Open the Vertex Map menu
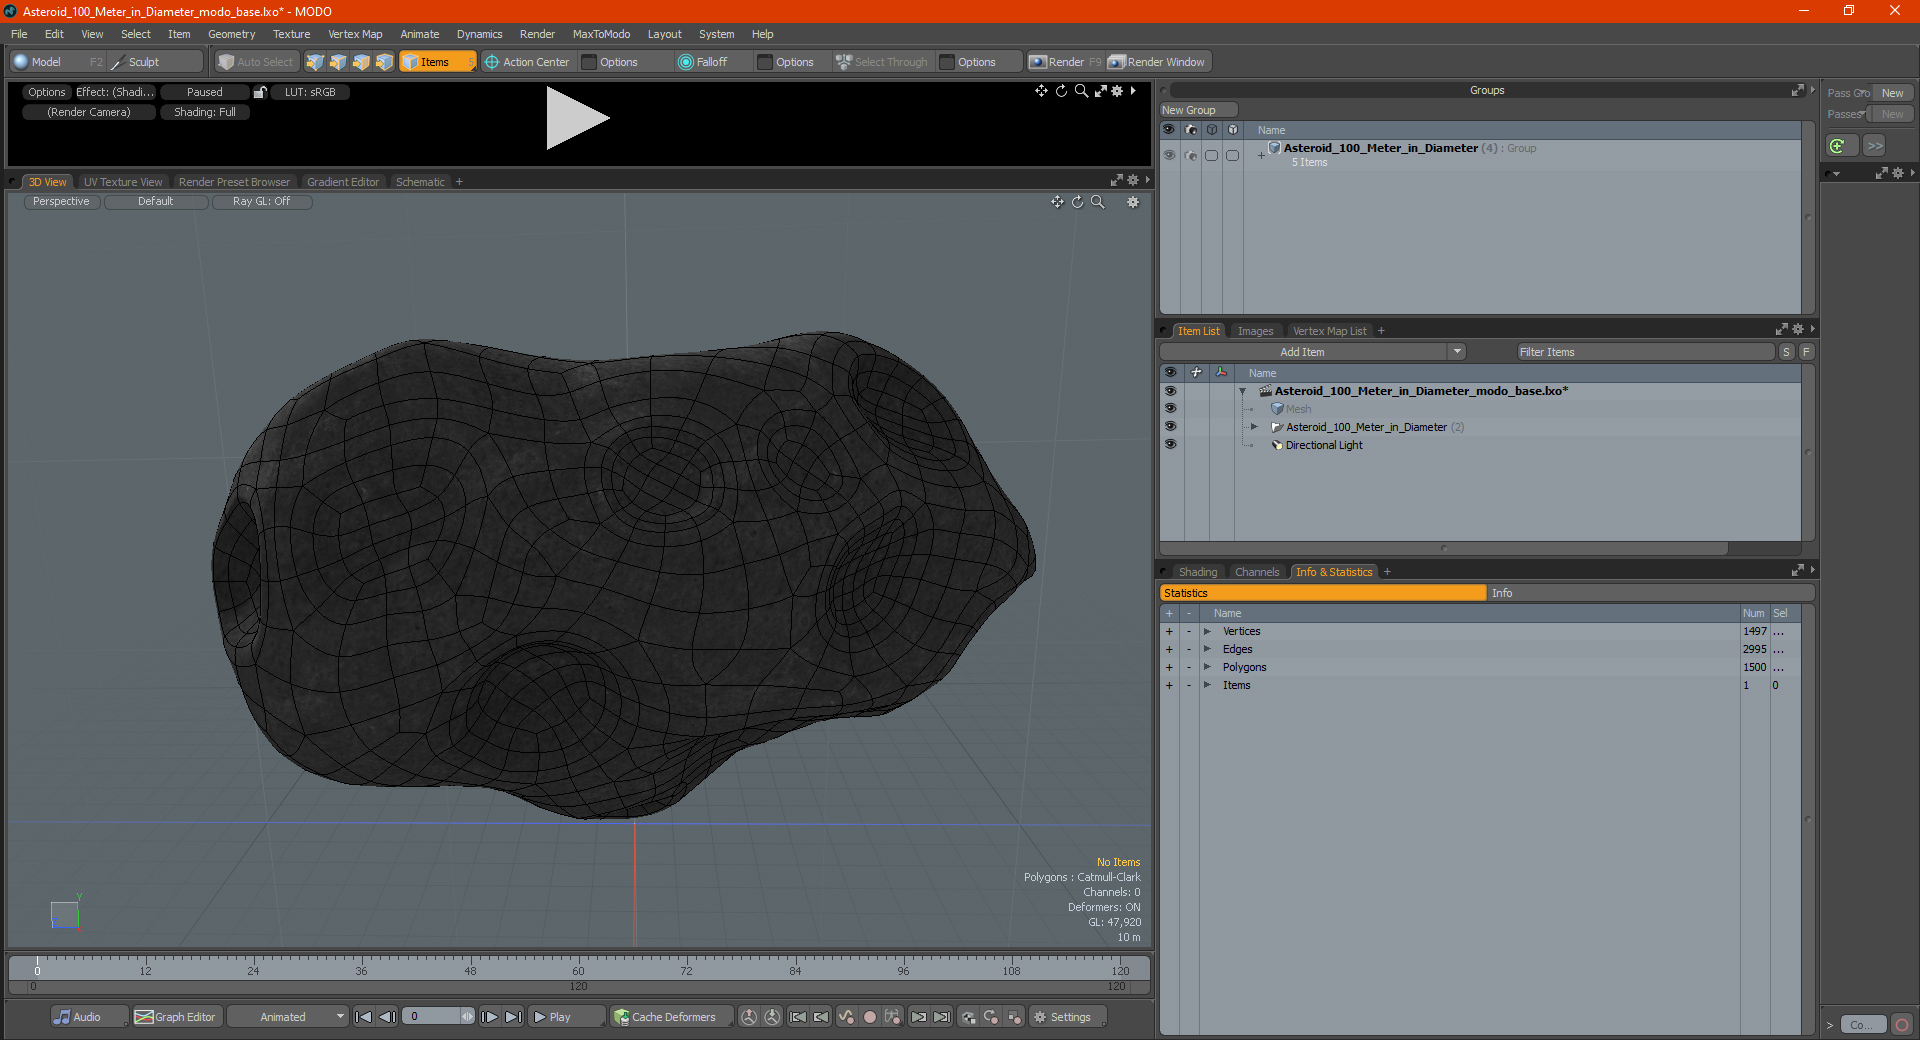1920x1040 pixels. point(355,34)
